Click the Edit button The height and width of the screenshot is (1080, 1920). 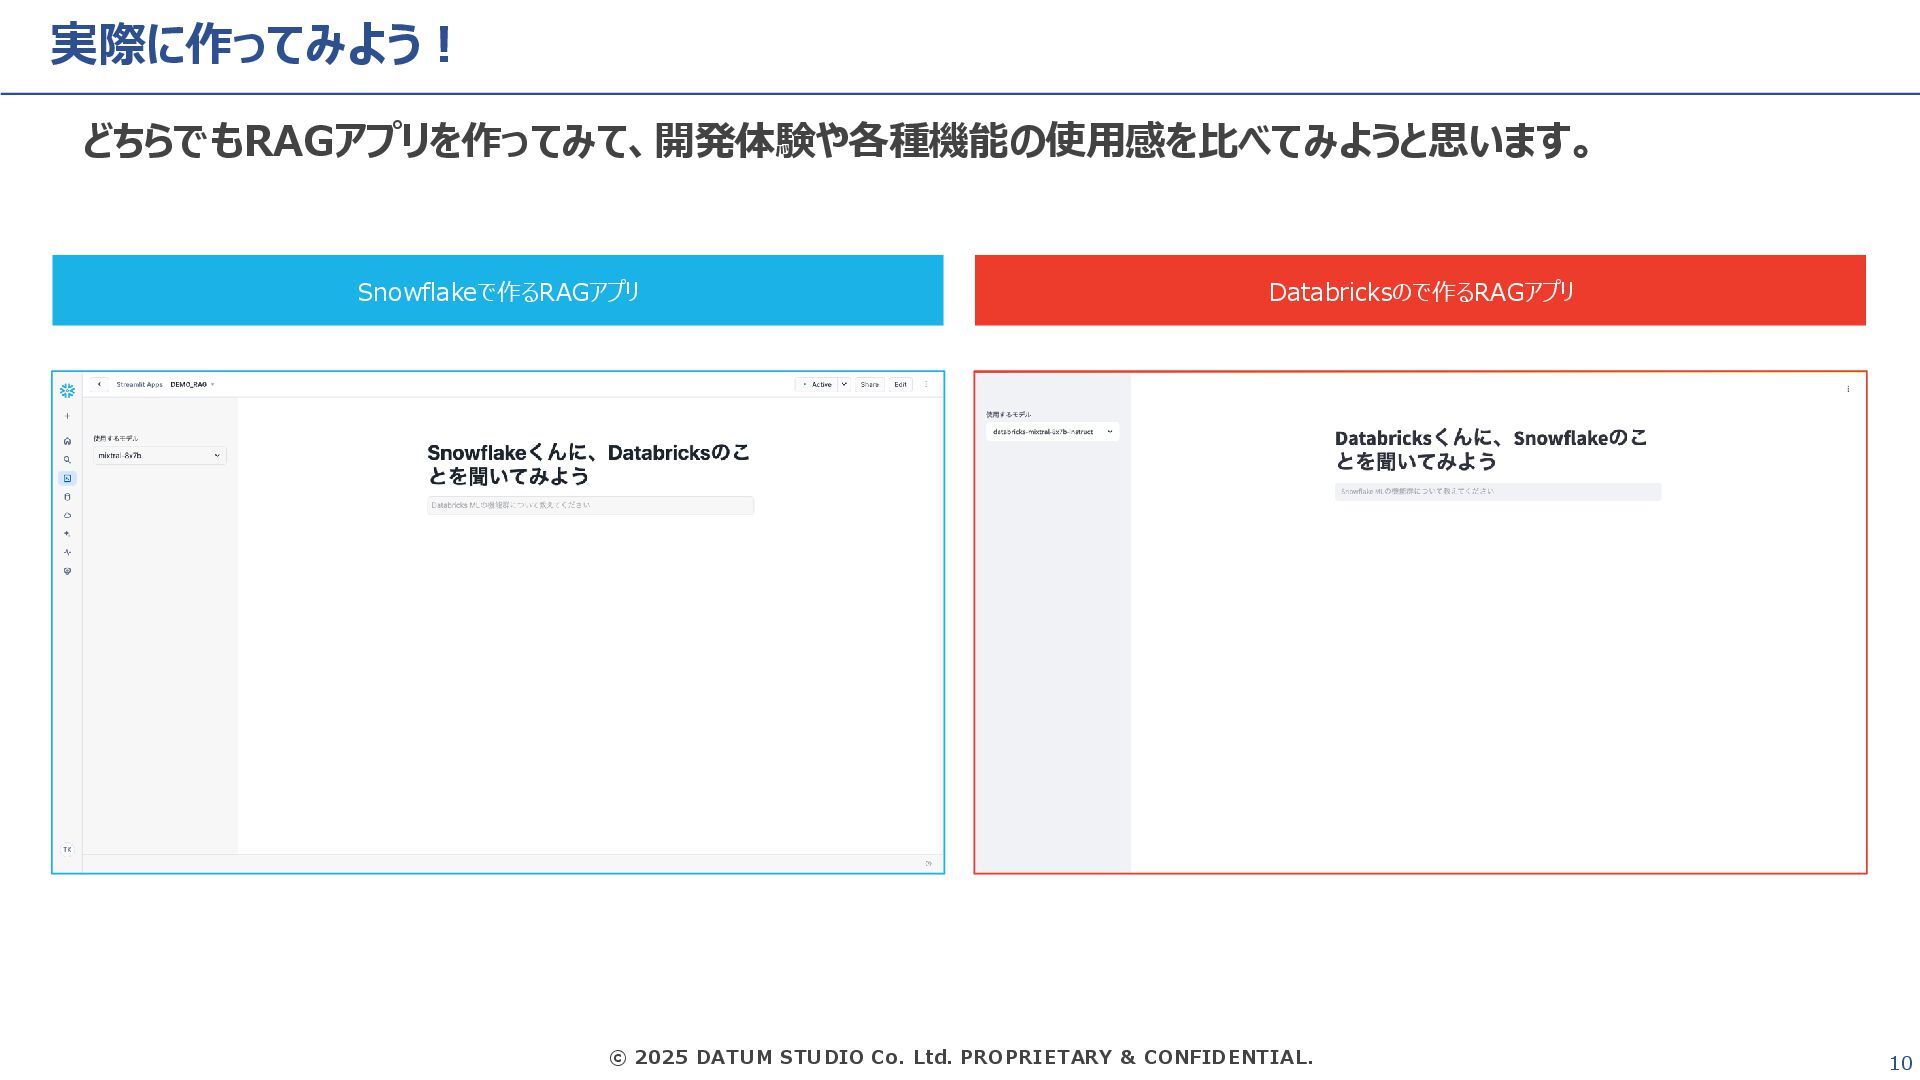click(x=900, y=384)
